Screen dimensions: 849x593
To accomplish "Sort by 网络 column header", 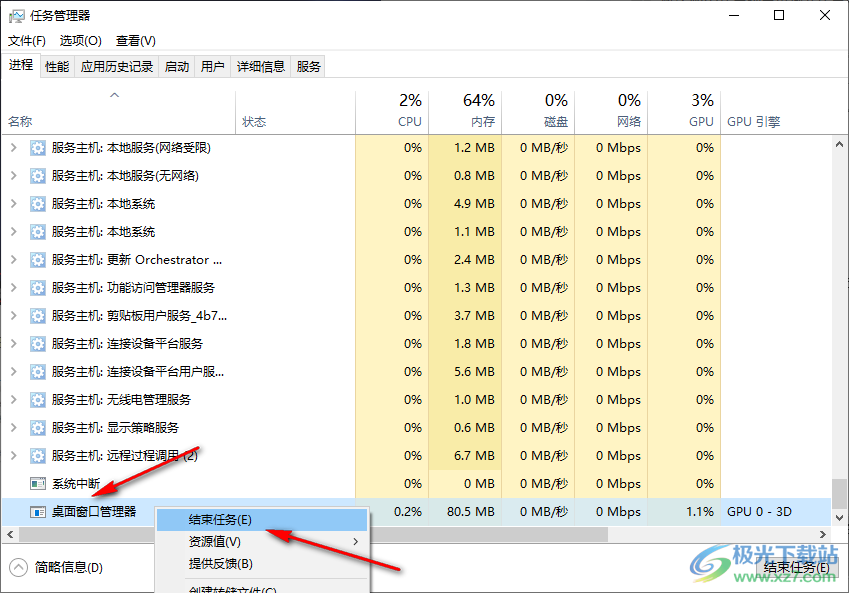I will coord(611,112).
